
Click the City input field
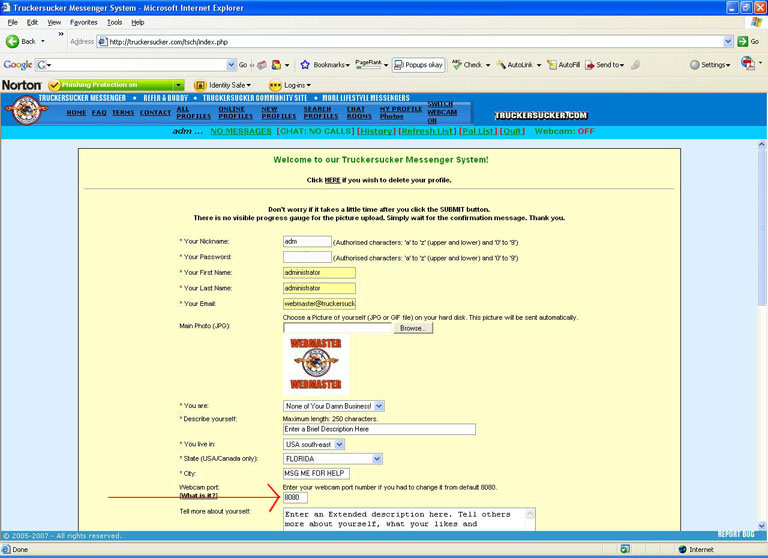point(316,474)
